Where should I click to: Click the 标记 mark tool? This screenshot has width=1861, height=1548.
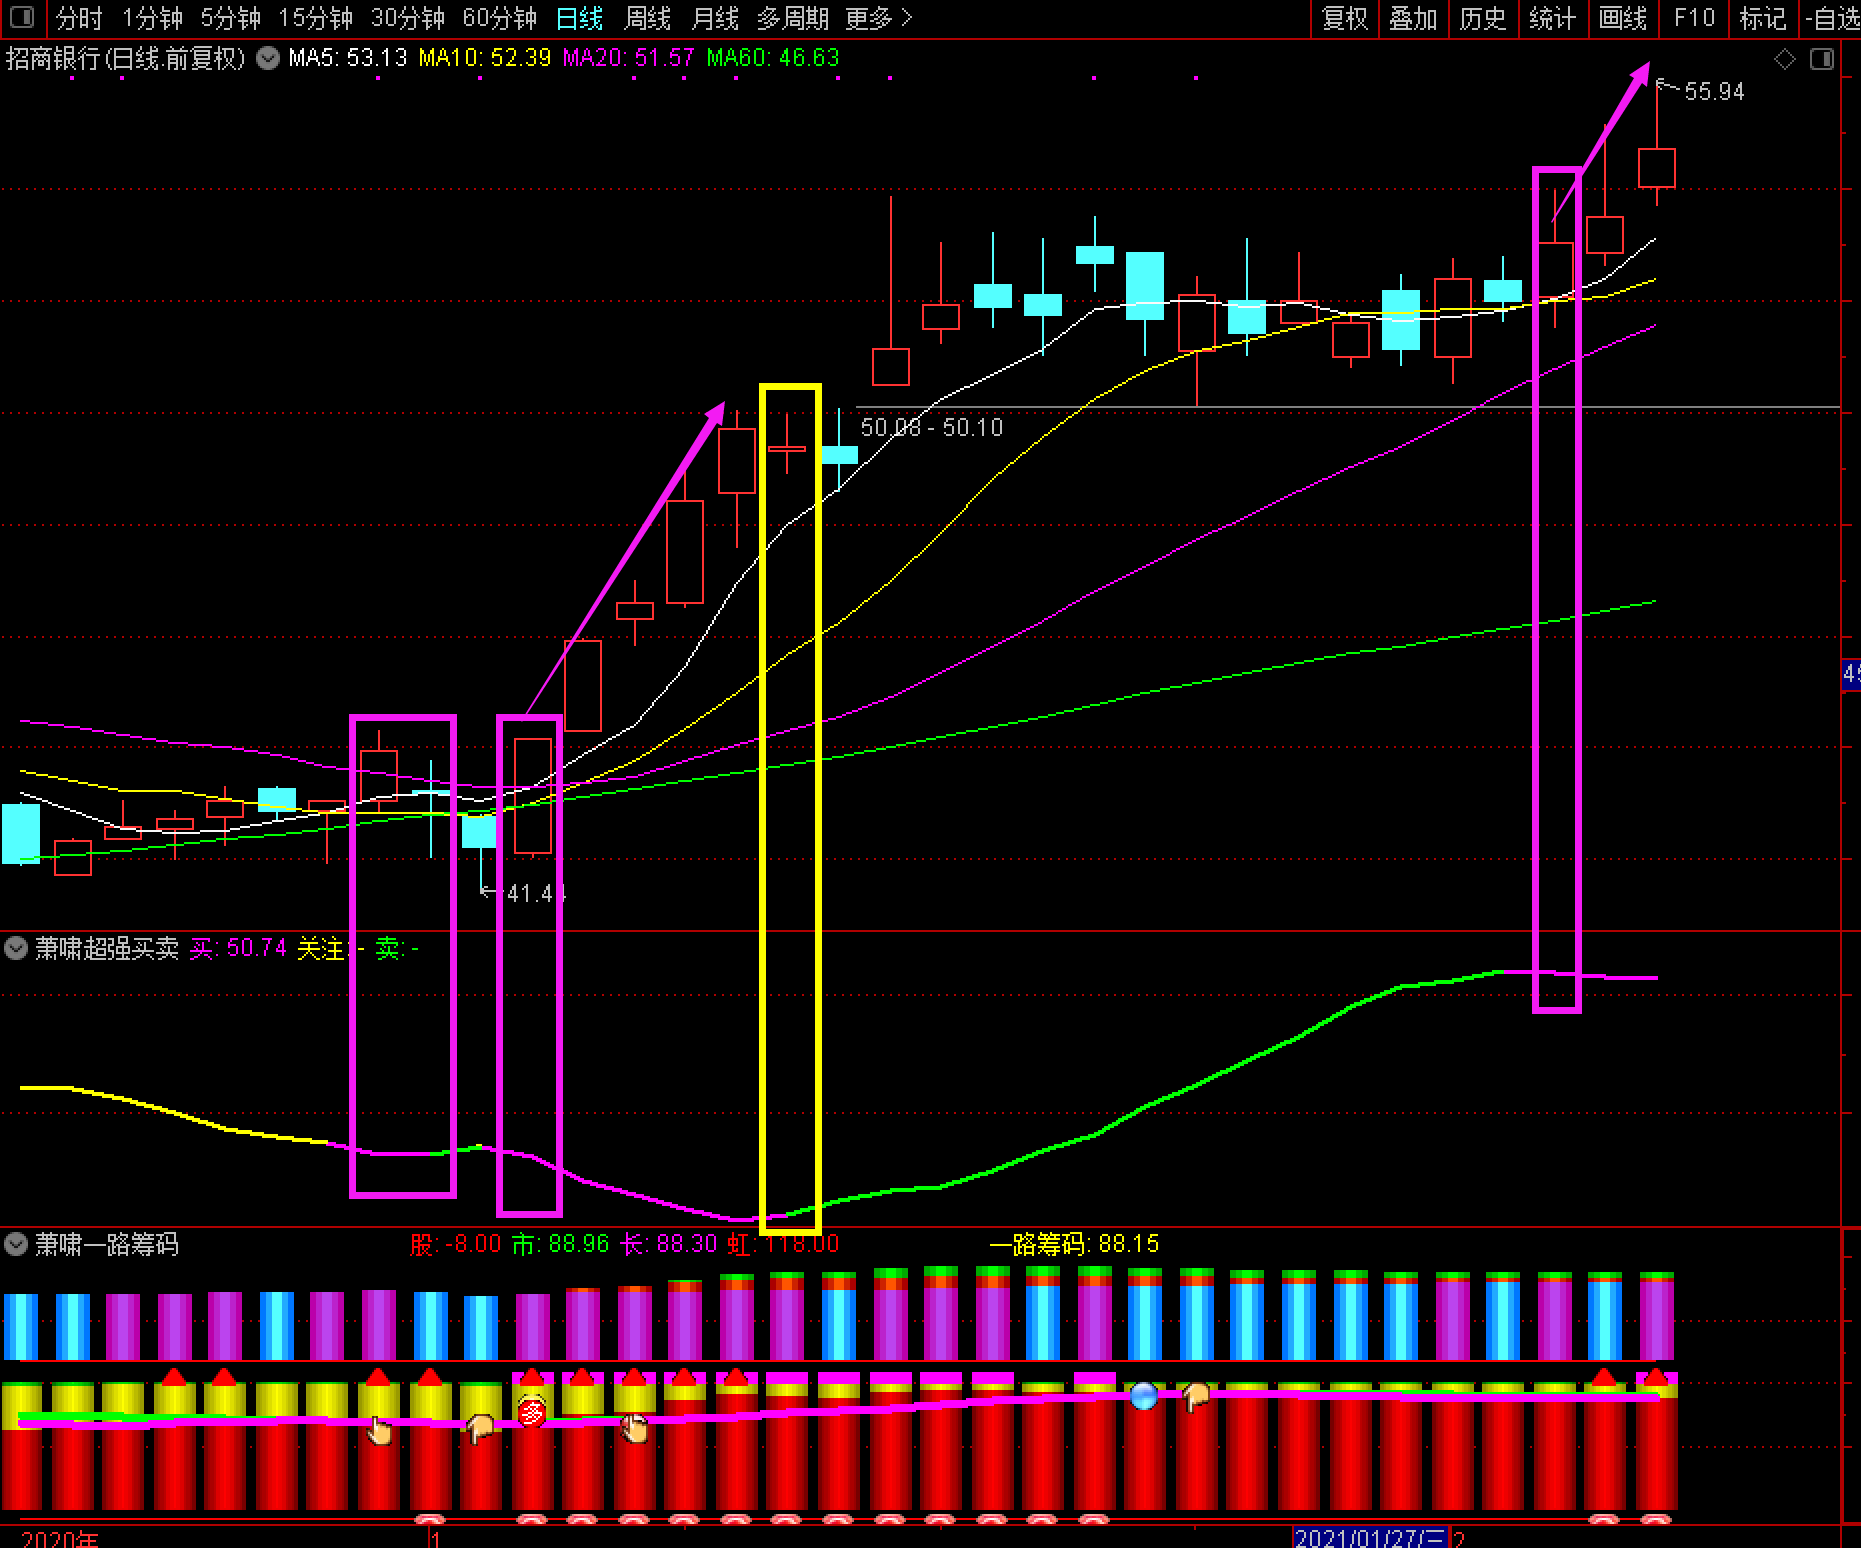pos(1762,18)
